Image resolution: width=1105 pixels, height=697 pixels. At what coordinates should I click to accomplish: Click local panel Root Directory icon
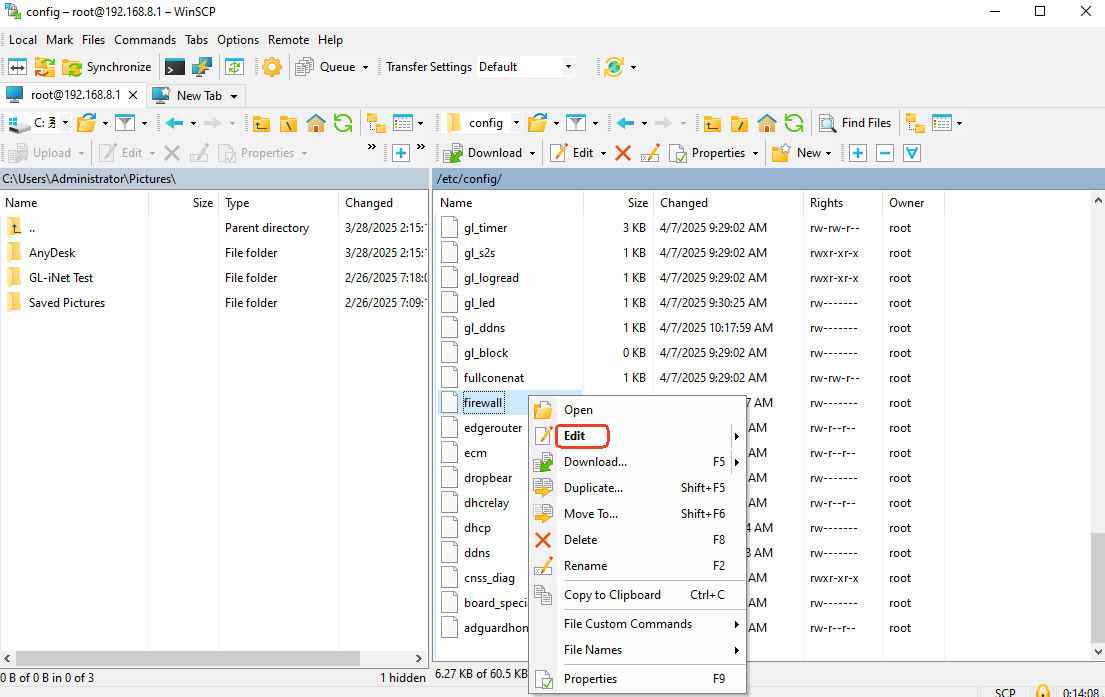coord(288,123)
